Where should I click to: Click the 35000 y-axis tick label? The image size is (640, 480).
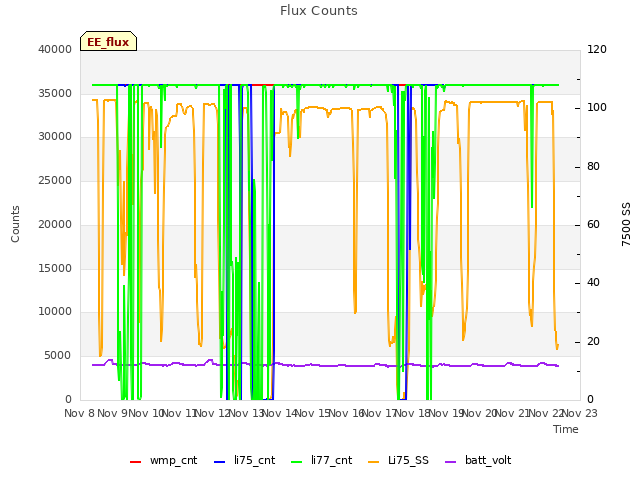click(x=55, y=93)
